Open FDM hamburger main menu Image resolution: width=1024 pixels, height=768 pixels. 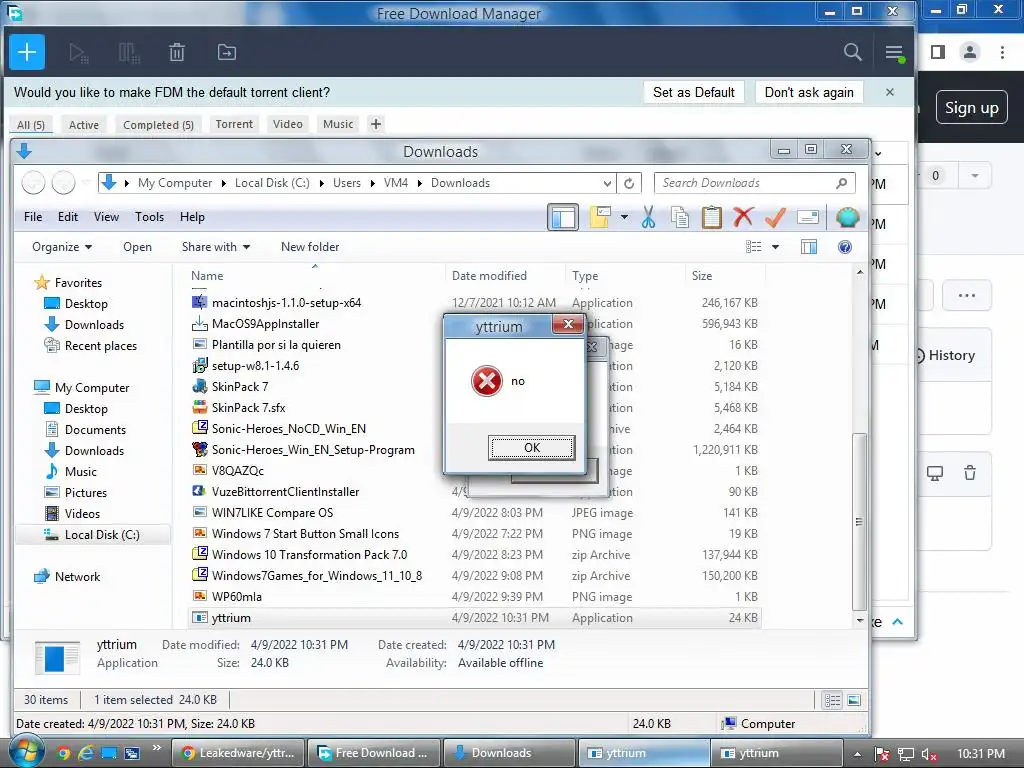coord(894,52)
